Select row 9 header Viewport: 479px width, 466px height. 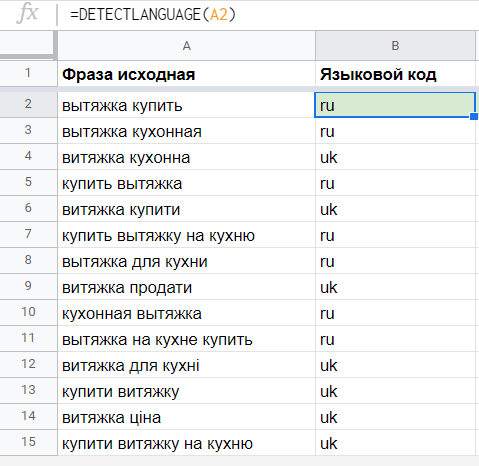[28, 286]
